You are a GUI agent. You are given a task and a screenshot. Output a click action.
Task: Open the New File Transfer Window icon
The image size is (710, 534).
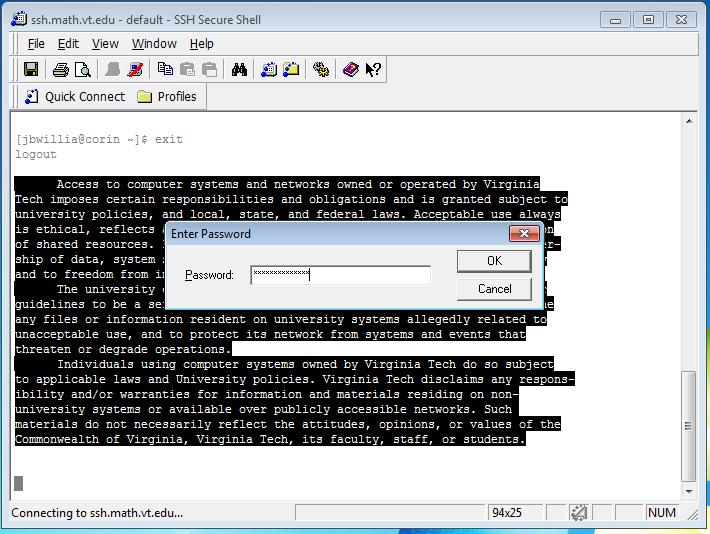291,69
